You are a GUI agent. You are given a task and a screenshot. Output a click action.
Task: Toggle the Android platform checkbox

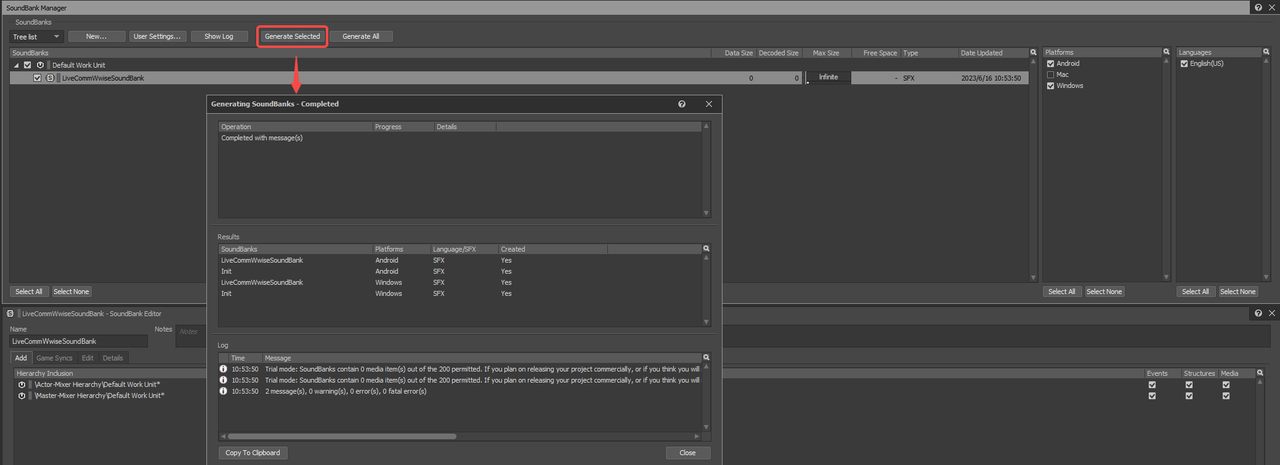1050,63
